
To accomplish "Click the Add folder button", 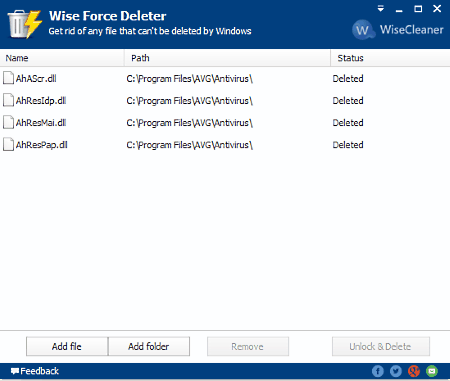I will tap(149, 346).
